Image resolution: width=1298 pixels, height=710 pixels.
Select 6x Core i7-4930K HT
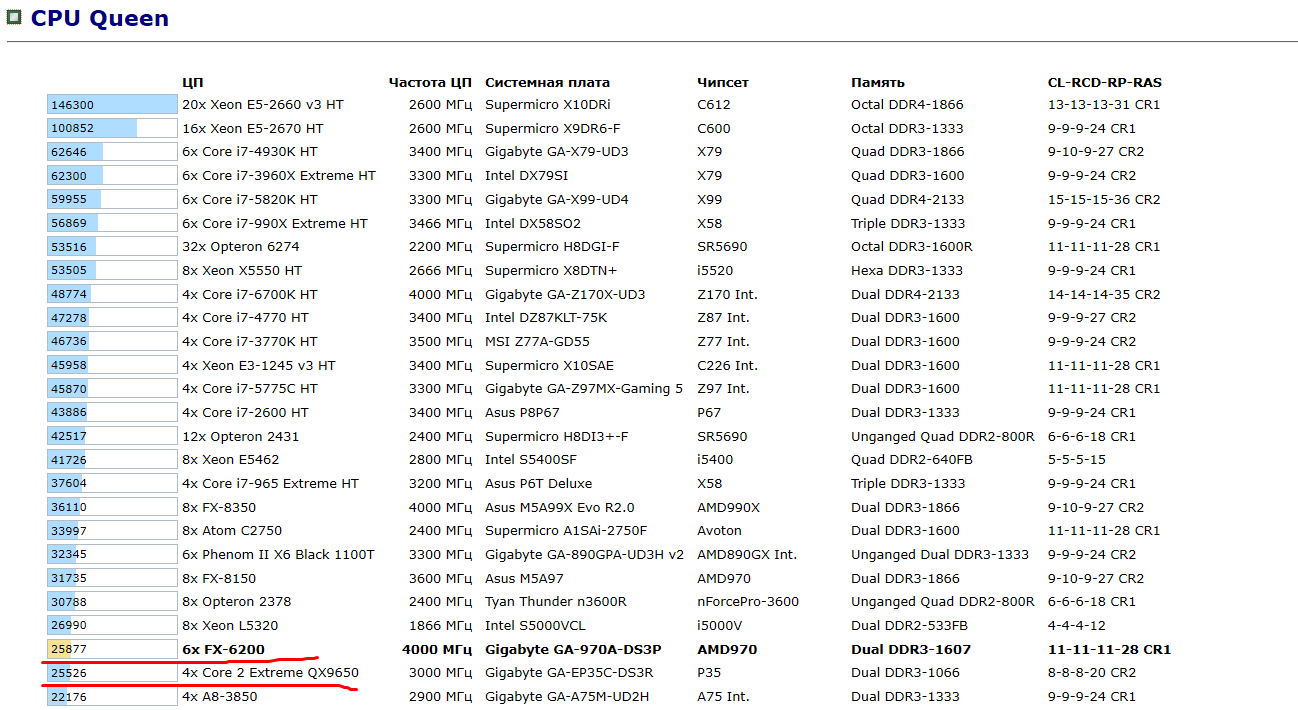[250, 152]
